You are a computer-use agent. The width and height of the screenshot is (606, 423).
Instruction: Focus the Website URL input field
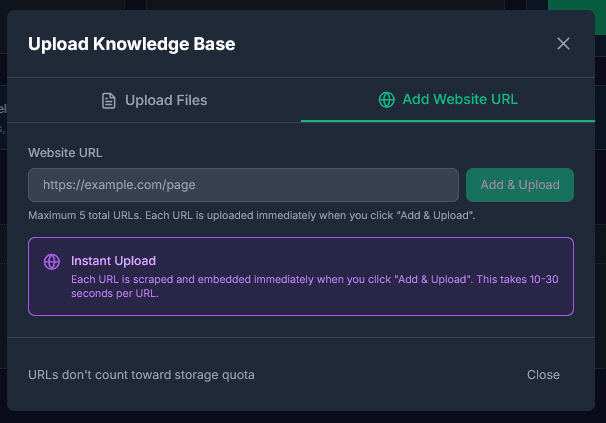point(243,185)
